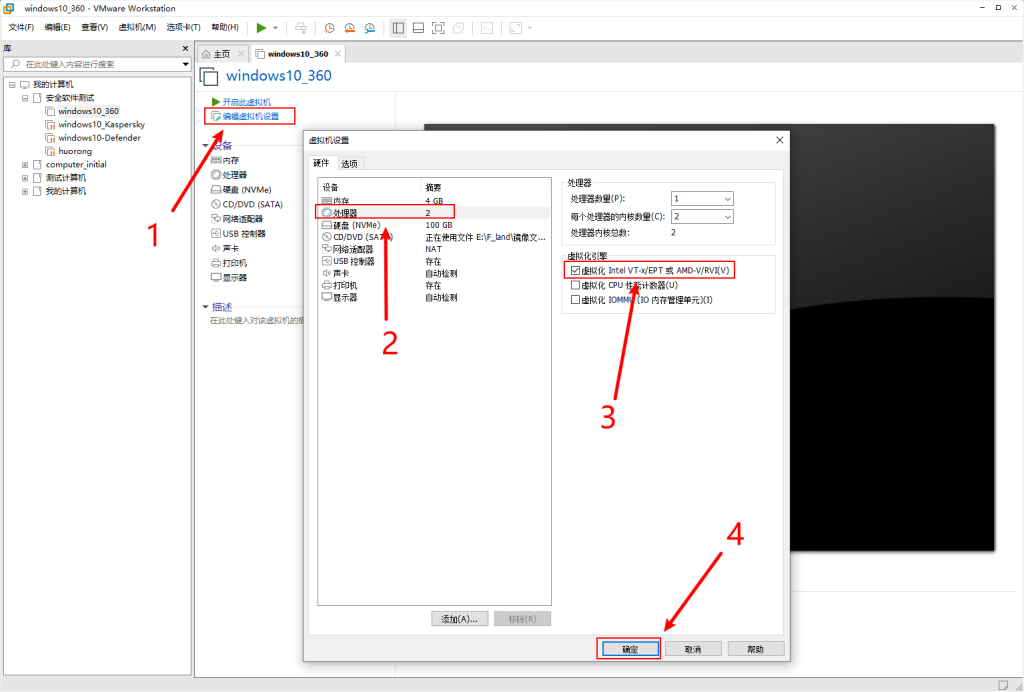Click the revert to snapshot icon
Screen dimensions: 1024x692
tap(349, 28)
